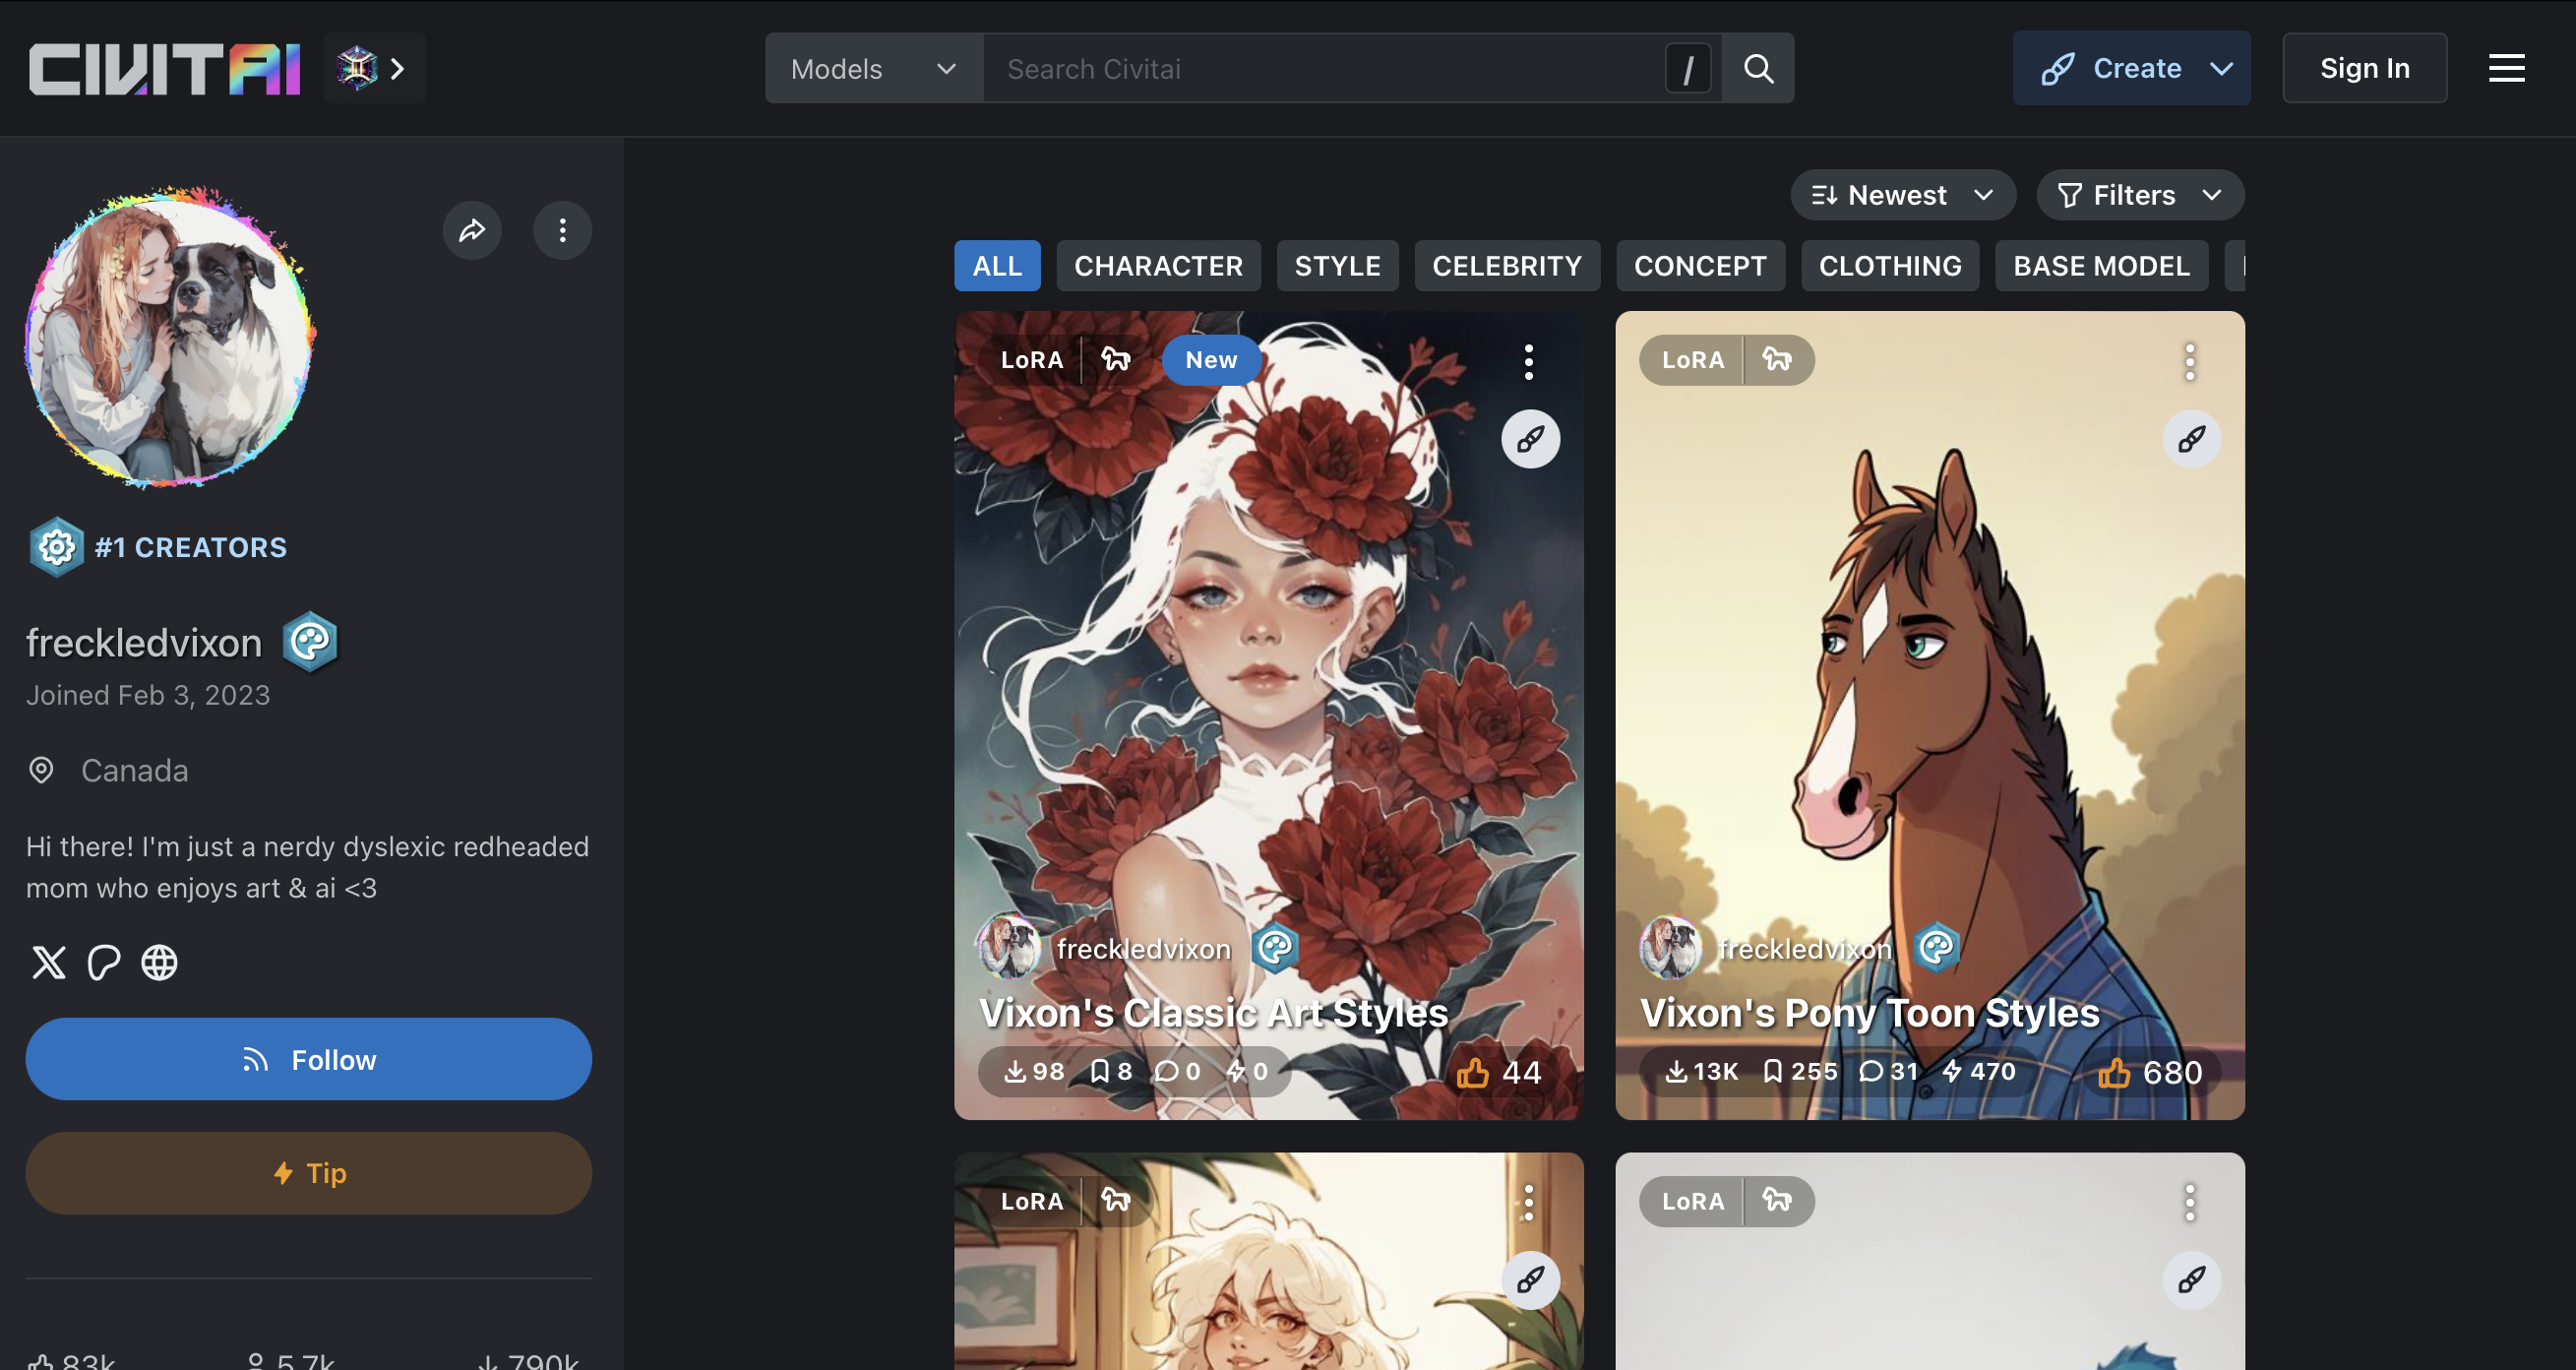The image size is (2576, 1370).
Task: Click create brush icon on Classic Art Styles card
Action: 1530,439
